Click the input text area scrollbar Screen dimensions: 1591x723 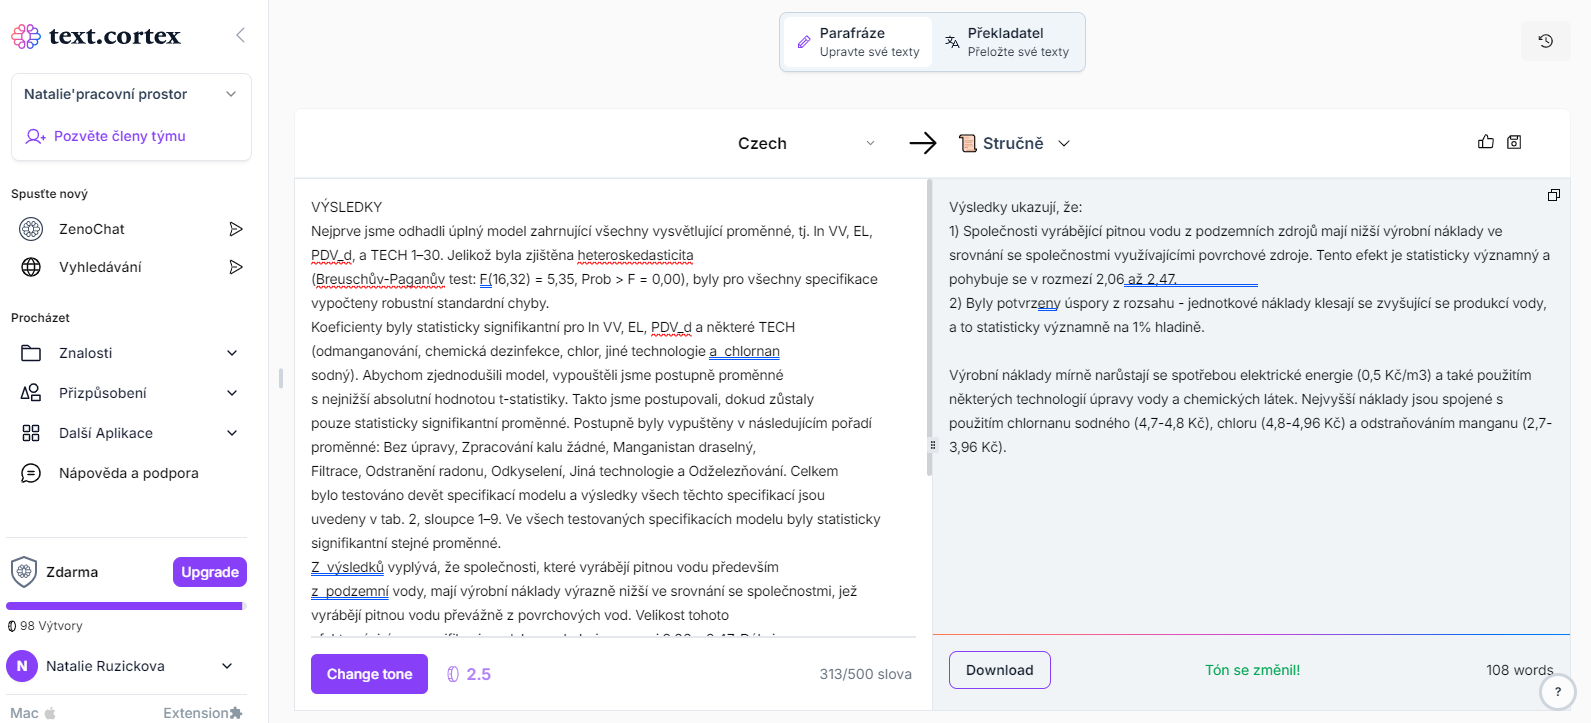coord(930,327)
